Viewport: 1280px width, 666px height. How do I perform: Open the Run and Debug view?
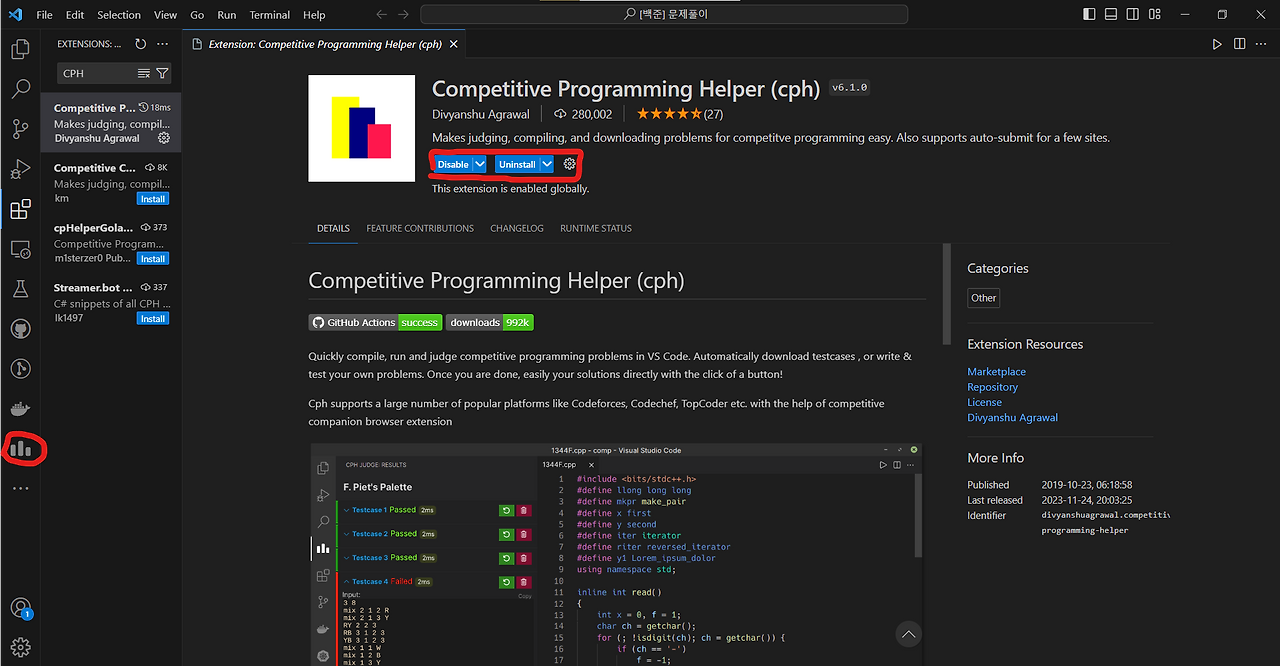tap(20, 169)
